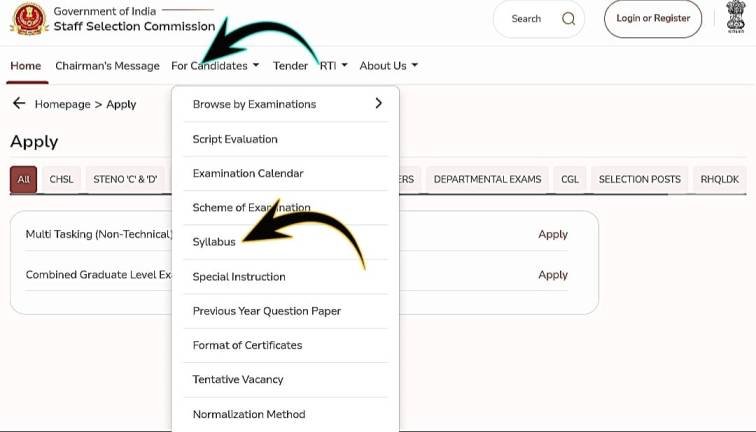The height and width of the screenshot is (432, 756).
Task: Open Chairman's Message page
Action: click(x=107, y=66)
